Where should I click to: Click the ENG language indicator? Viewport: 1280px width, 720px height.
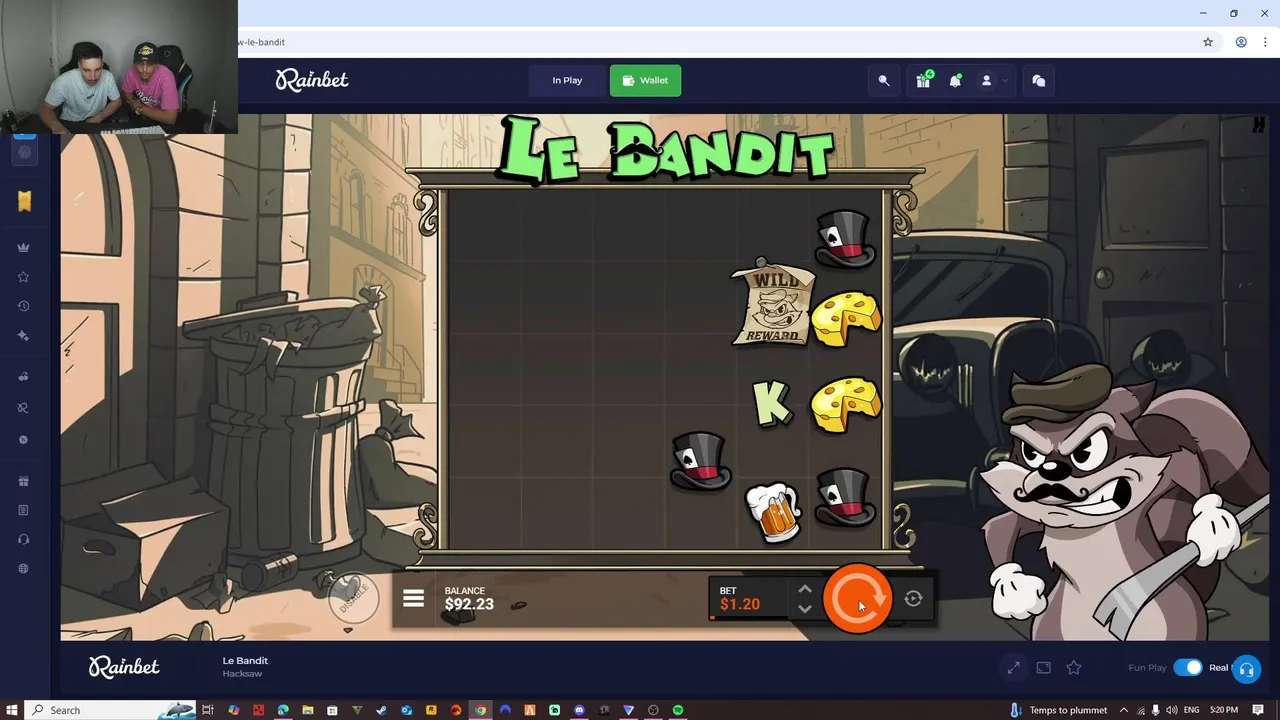[1191, 710]
